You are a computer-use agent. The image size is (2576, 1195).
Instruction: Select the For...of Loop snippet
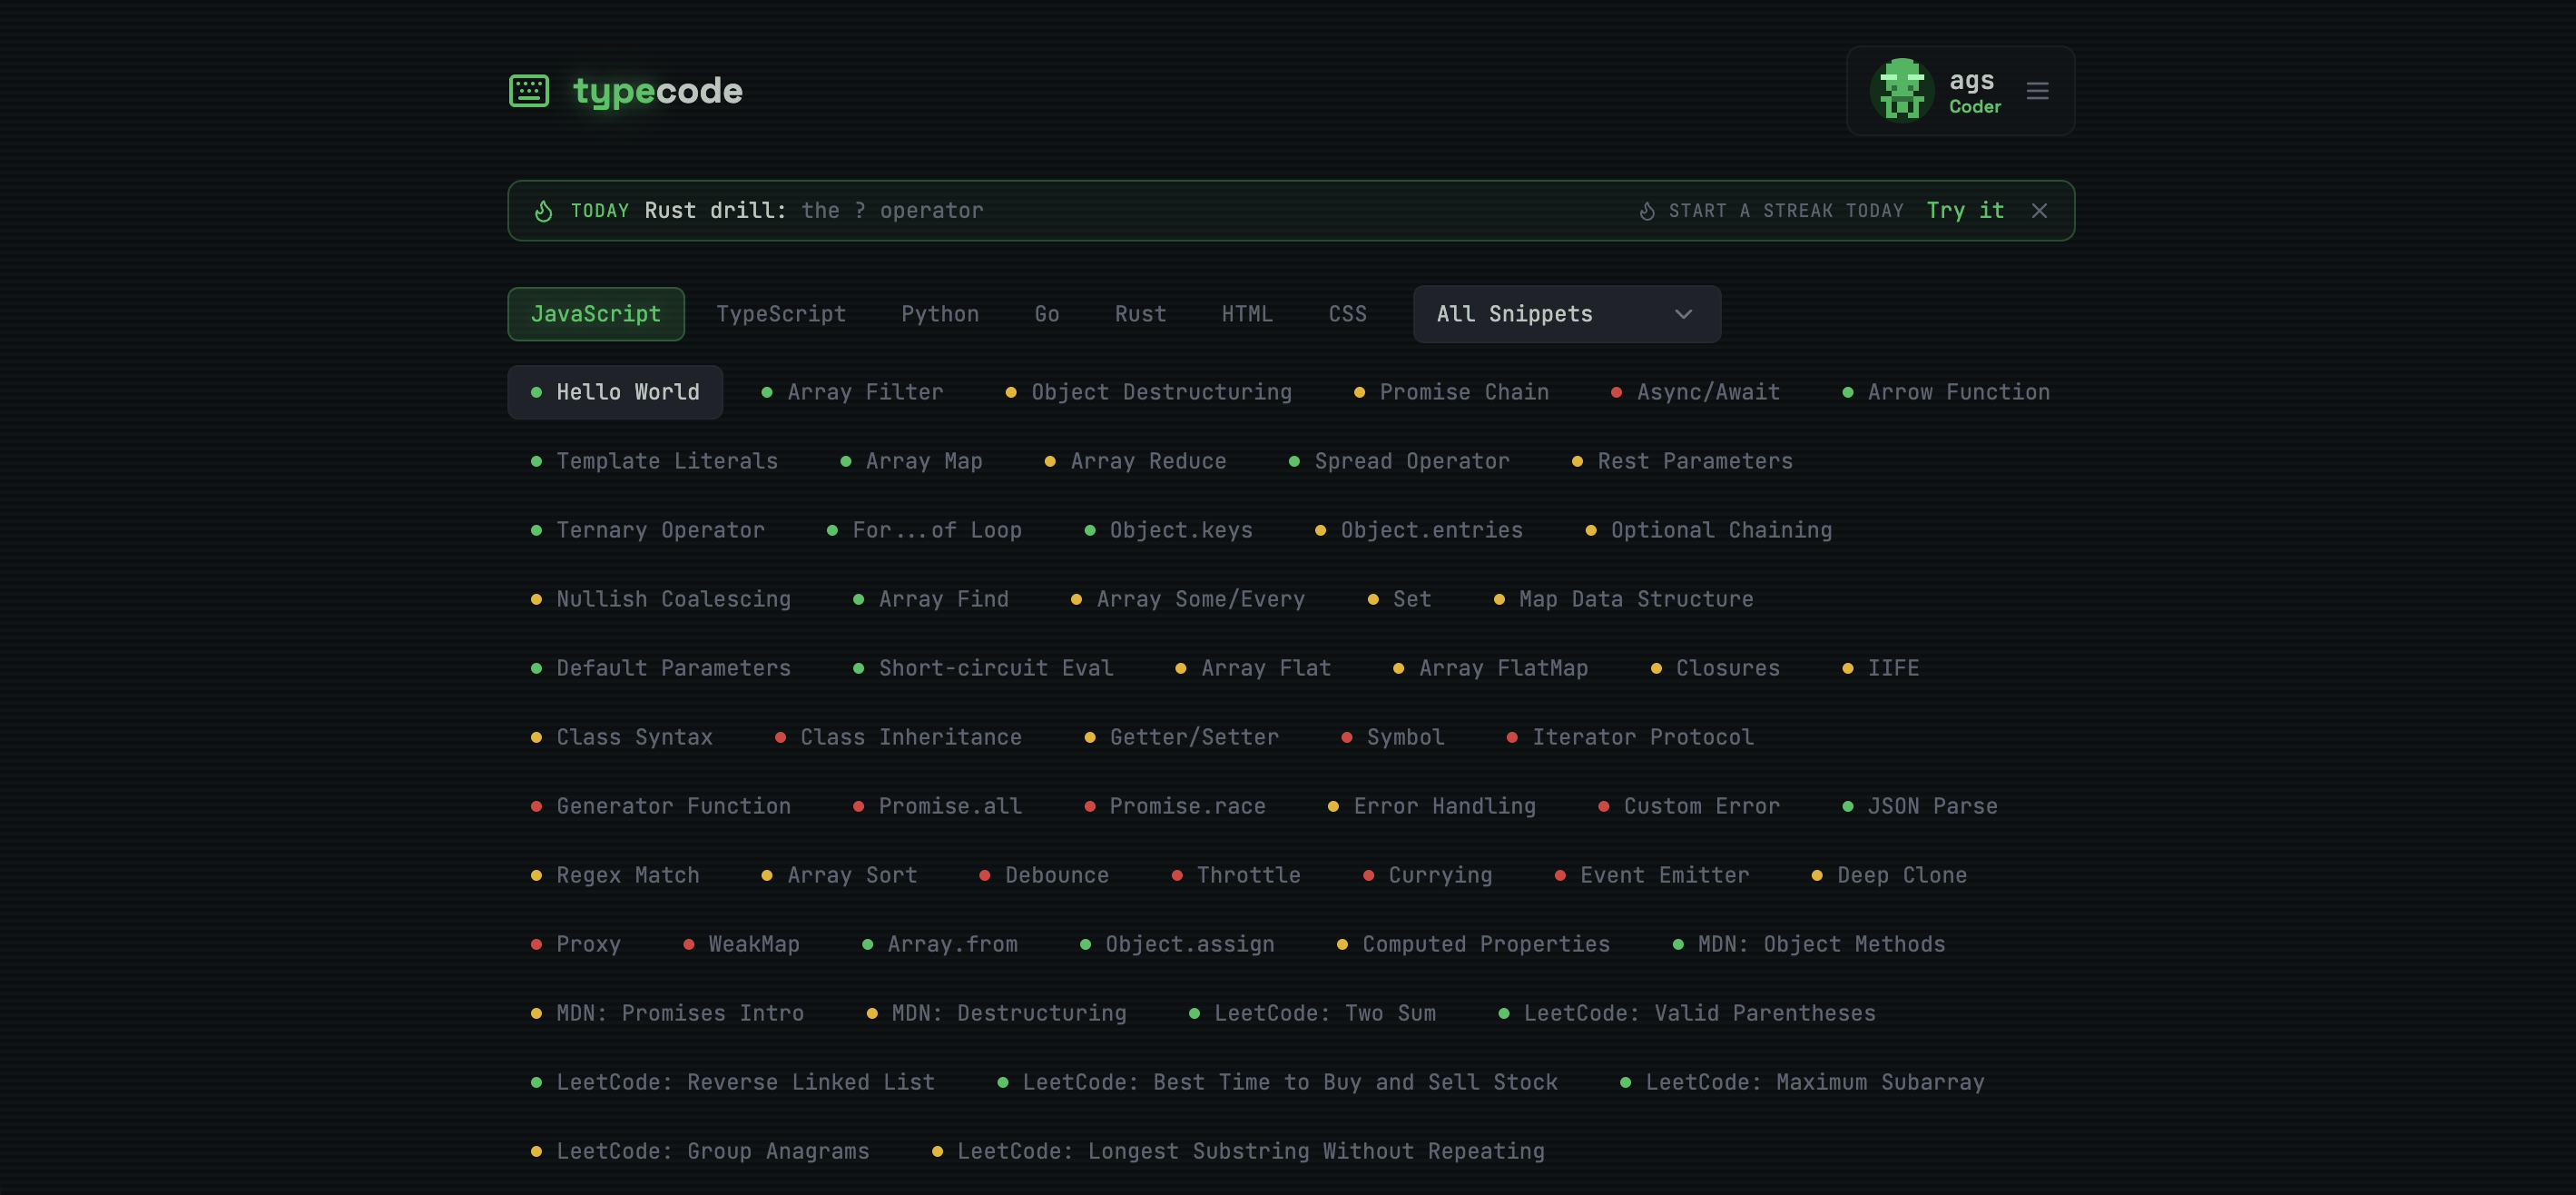924,530
